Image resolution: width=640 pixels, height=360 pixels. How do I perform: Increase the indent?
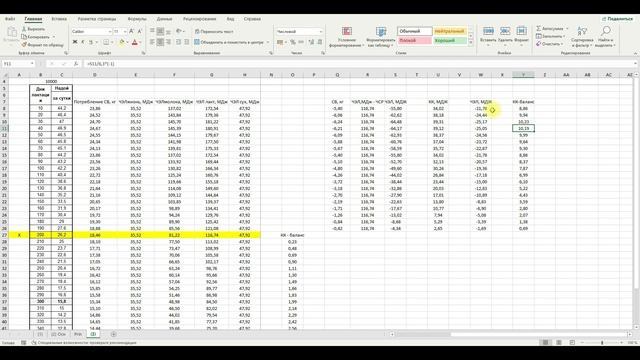(x=187, y=42)
